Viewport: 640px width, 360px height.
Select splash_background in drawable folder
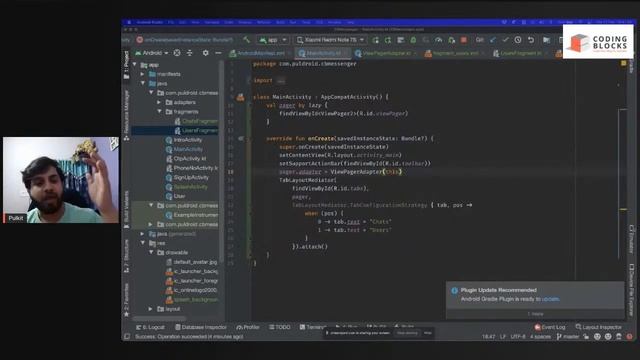pyautogui.click(x=192, y=300)
